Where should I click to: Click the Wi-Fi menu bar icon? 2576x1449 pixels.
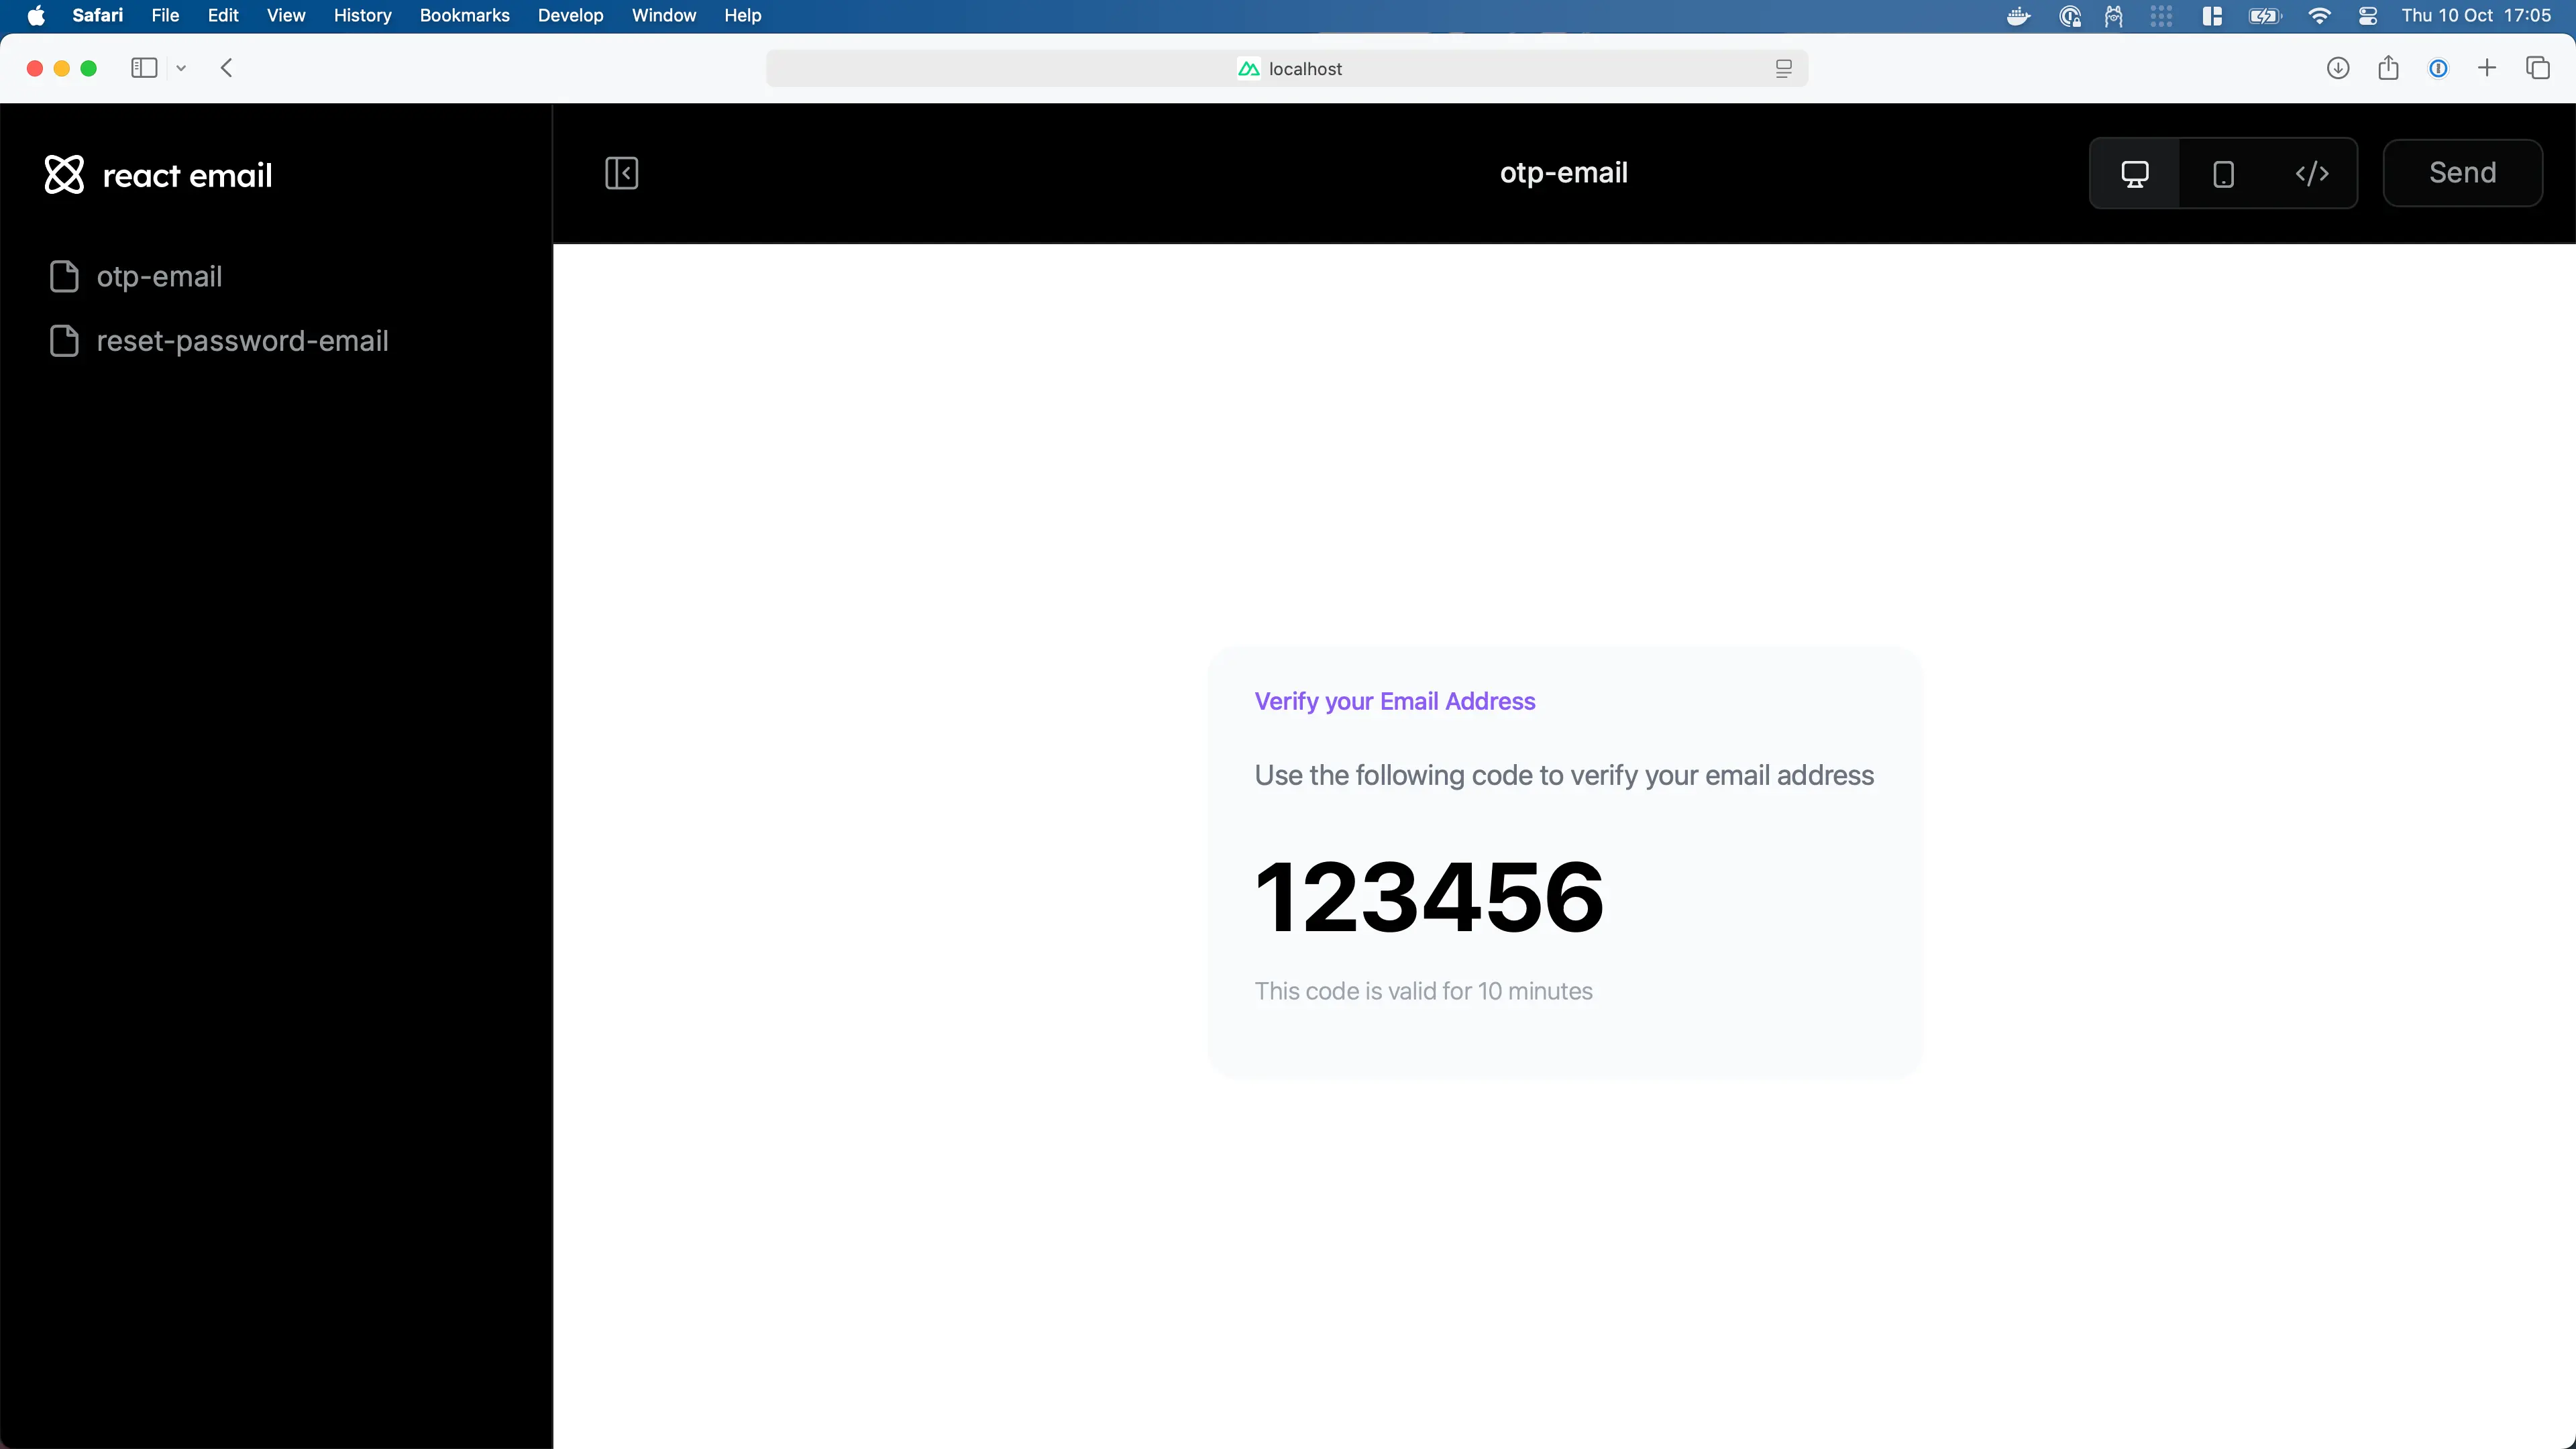click(2319, 16)
